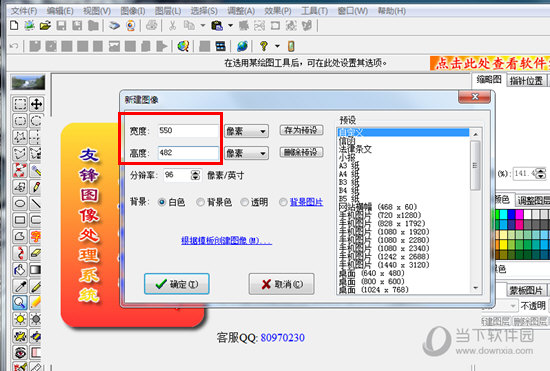Click the 高度 height input field
Image resolution: width=550 pixels, height=371 pixels.
188,153
